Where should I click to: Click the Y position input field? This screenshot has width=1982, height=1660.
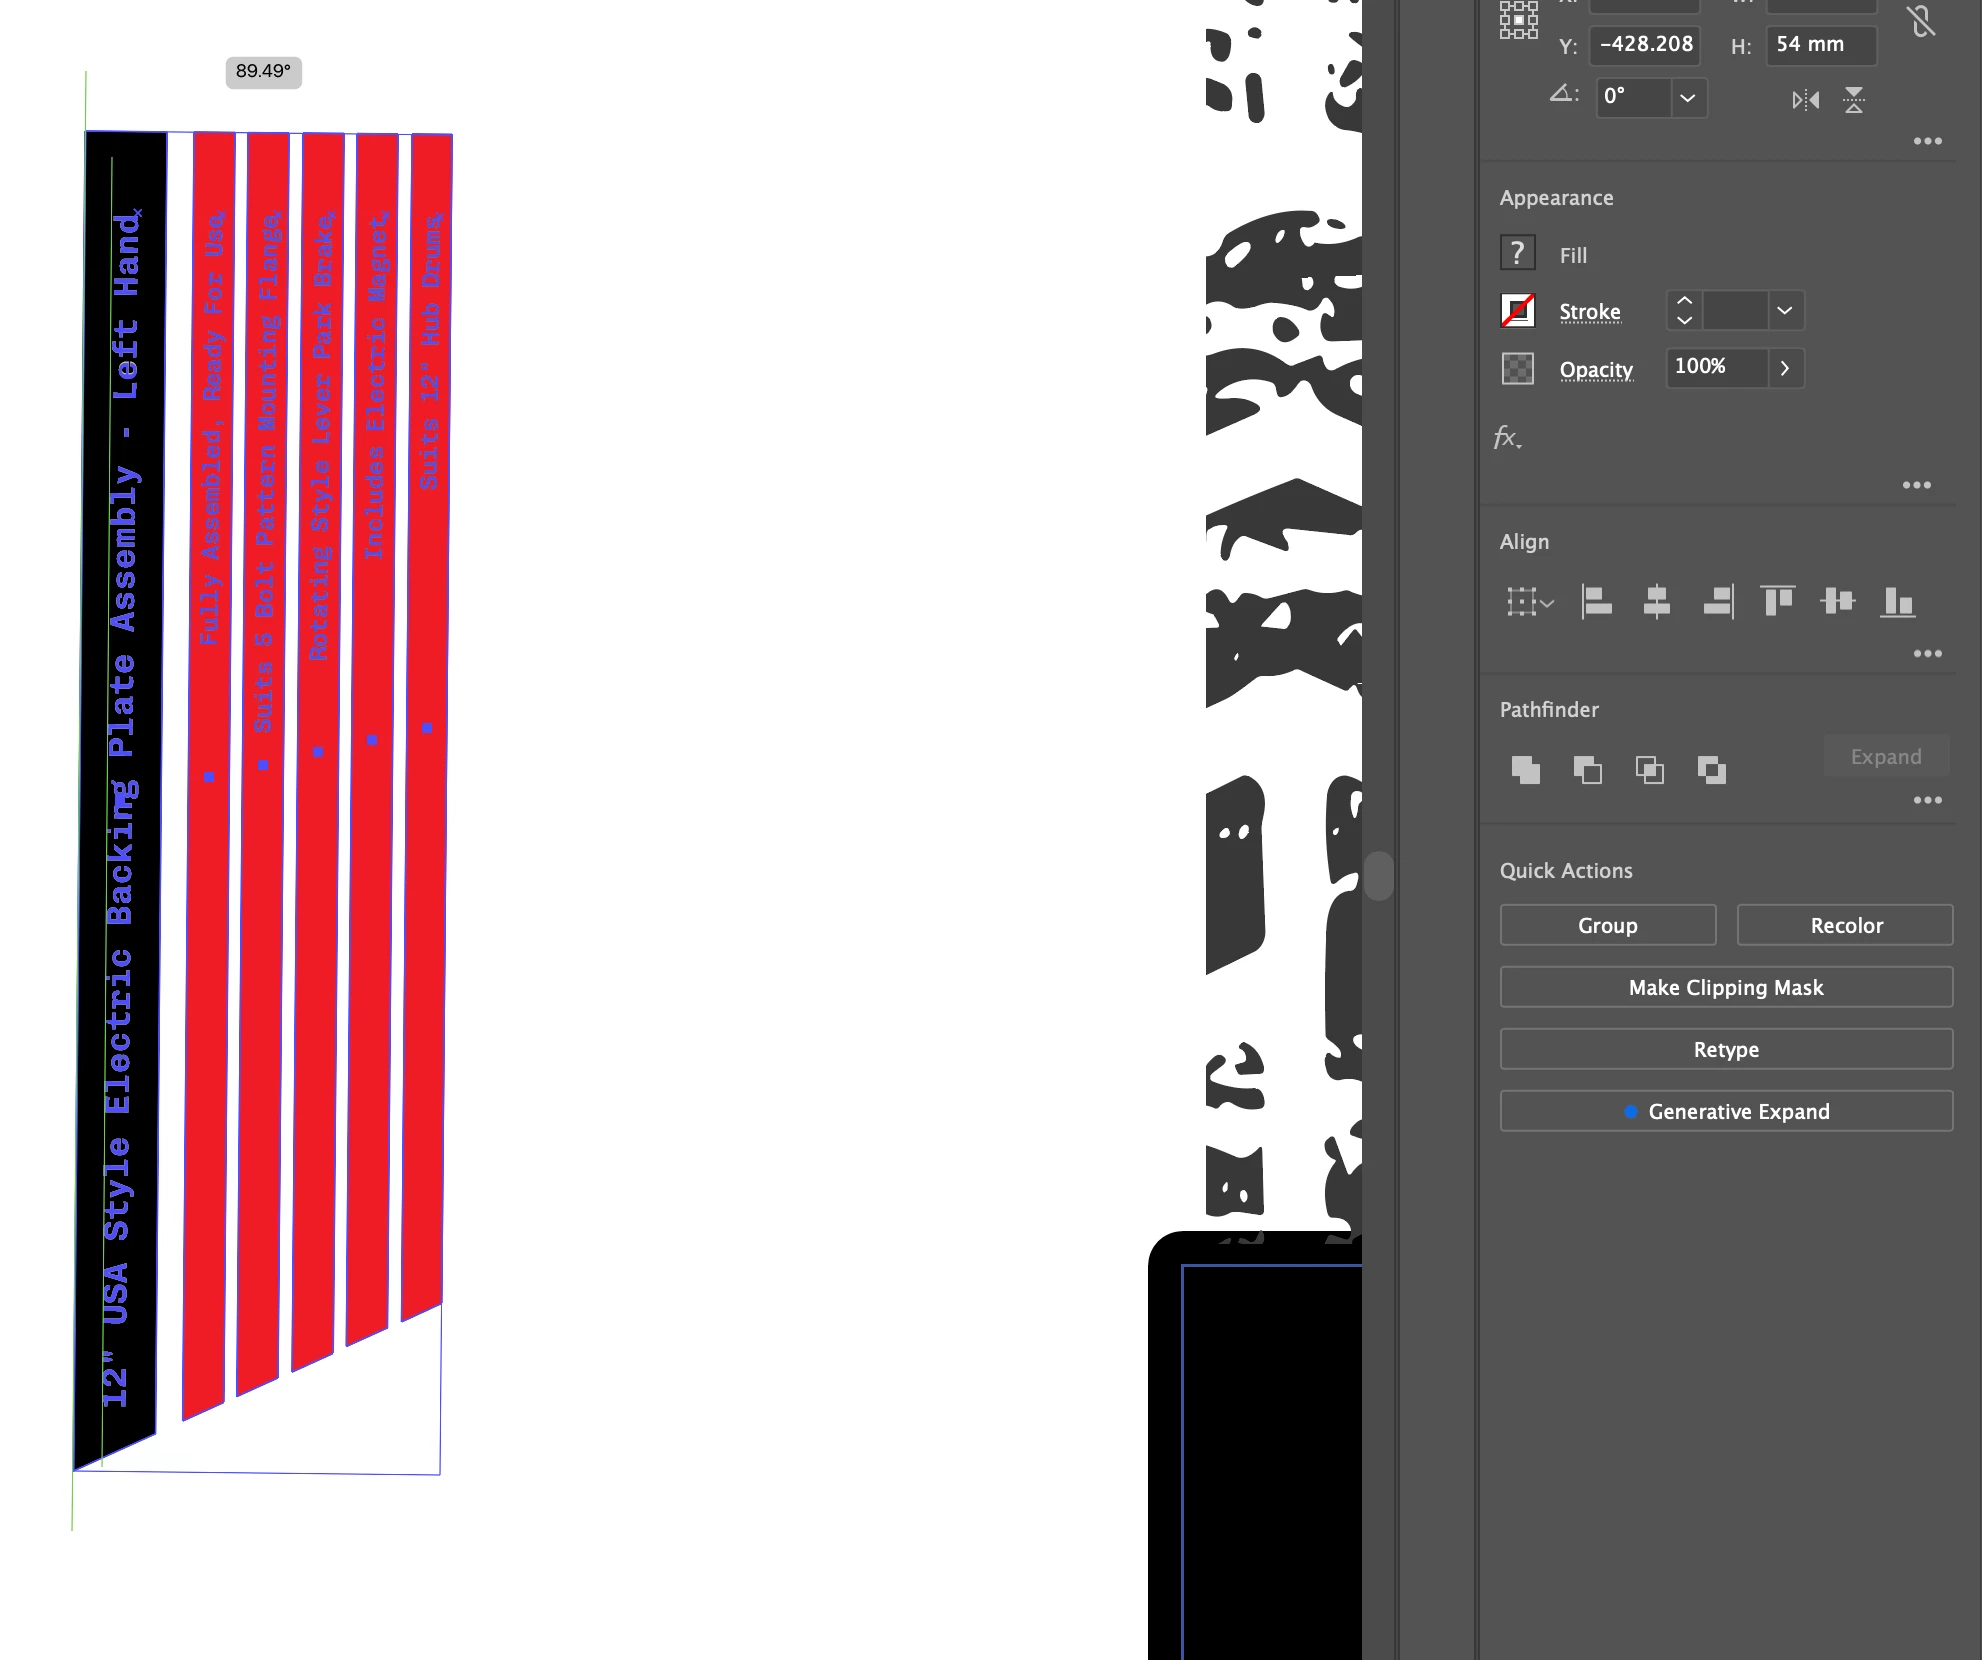click(1645, 45)
